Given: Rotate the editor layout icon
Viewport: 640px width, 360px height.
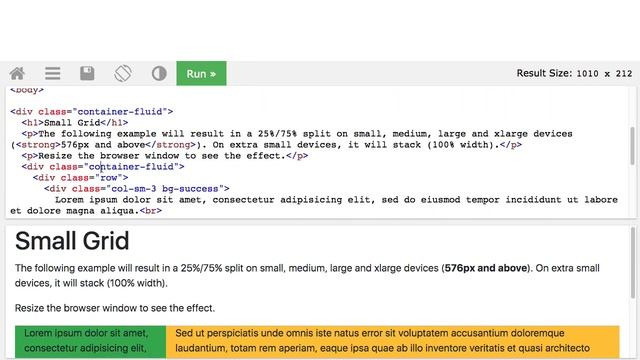Looking at the screenshot, I should pos(123,73).
